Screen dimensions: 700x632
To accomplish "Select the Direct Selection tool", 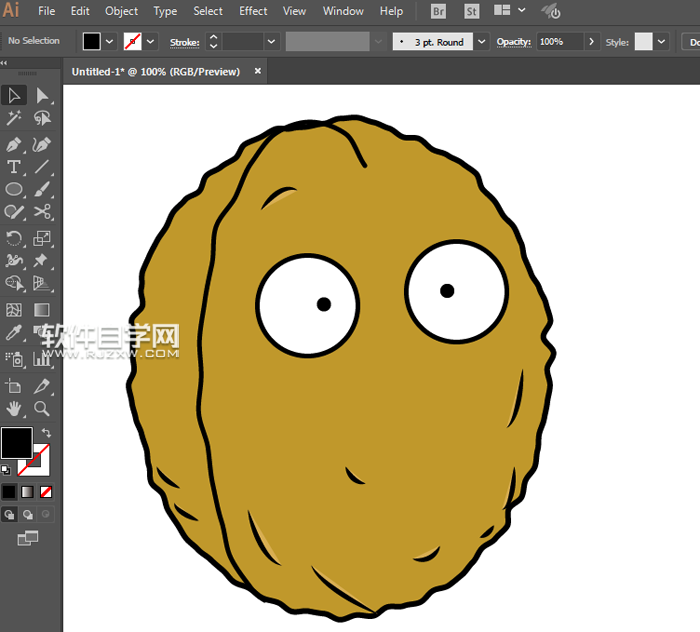I will pyautogui.click(x=42, y=96).
